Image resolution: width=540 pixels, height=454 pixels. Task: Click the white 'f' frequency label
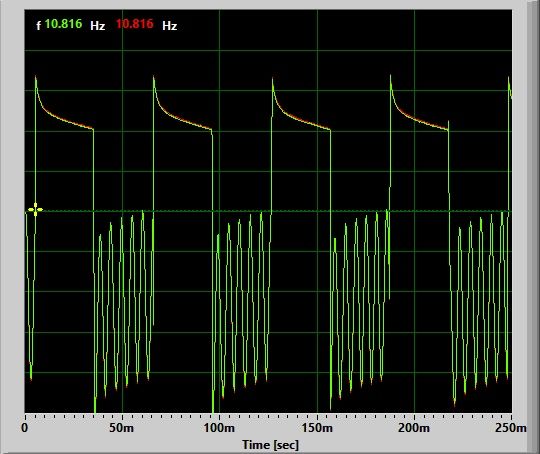(39, 25)
